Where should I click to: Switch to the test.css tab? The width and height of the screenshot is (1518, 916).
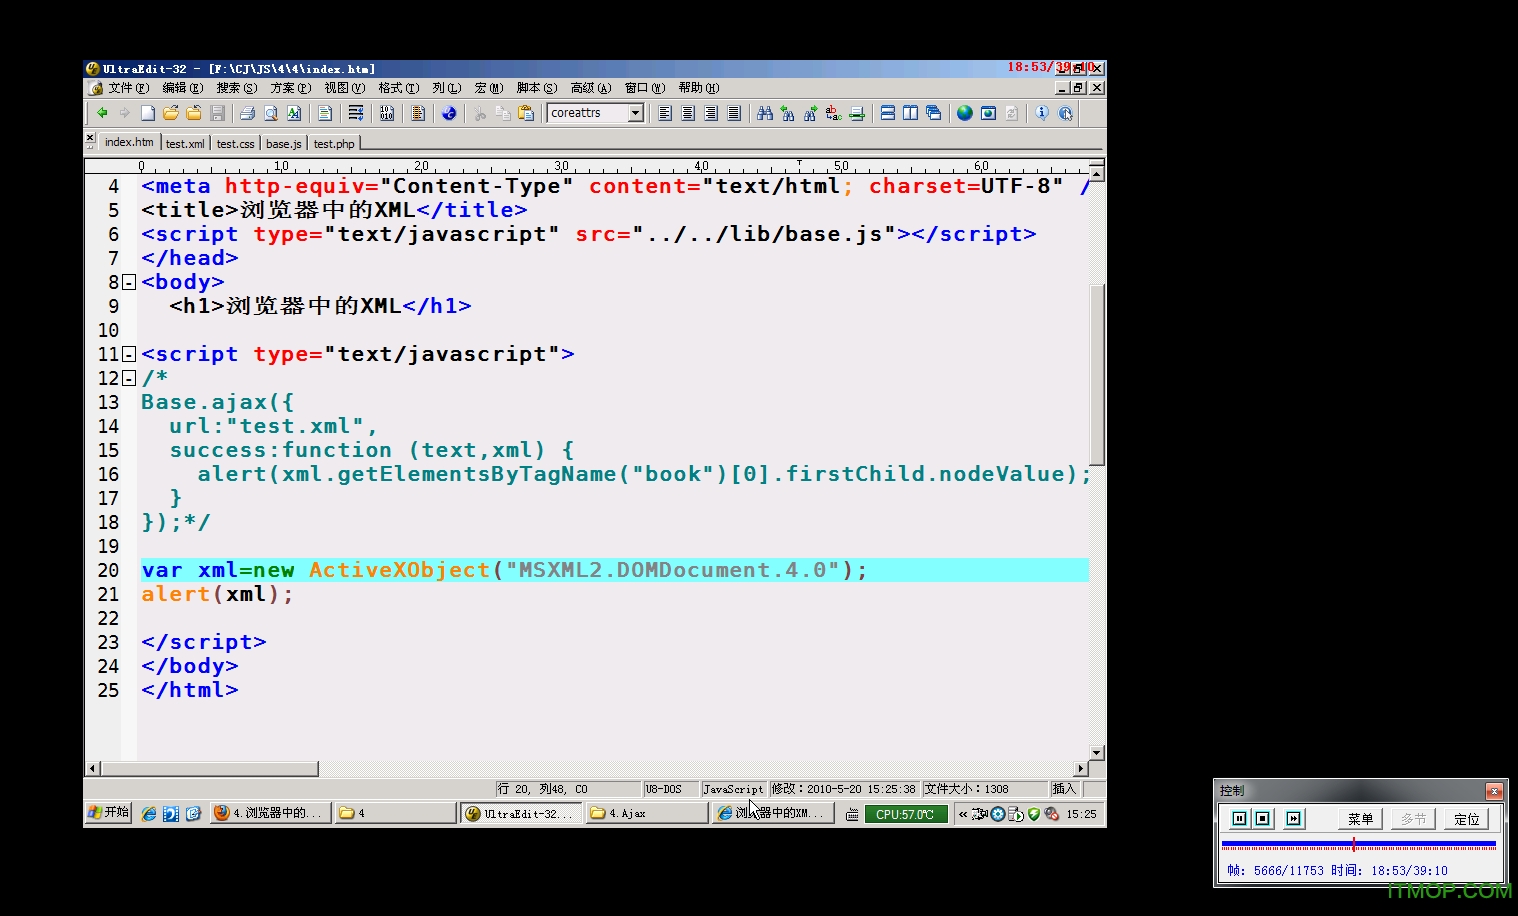tap(235, 144)
